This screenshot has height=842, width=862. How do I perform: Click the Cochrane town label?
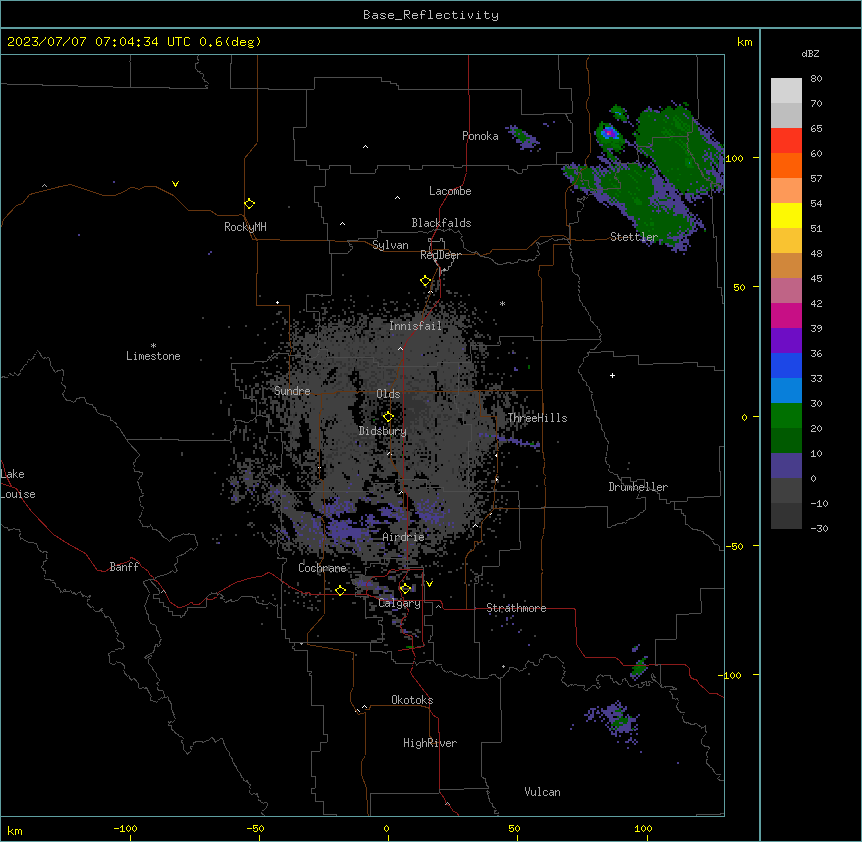[322, 568]
